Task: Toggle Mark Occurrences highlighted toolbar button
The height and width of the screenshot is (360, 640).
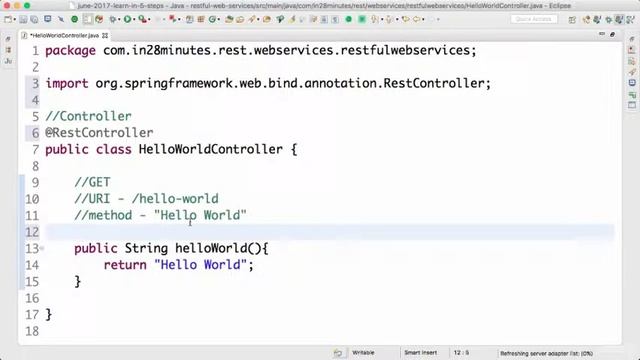Action: [87, 19]
